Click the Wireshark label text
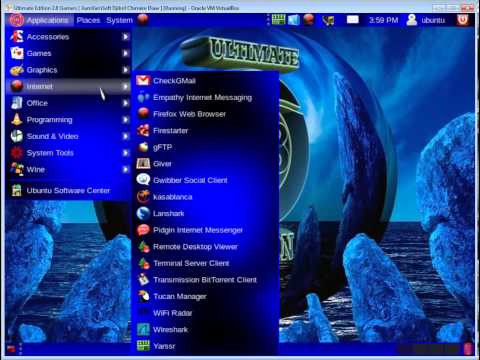This screenshot has height=360, width=480. (x=170, y=329)
